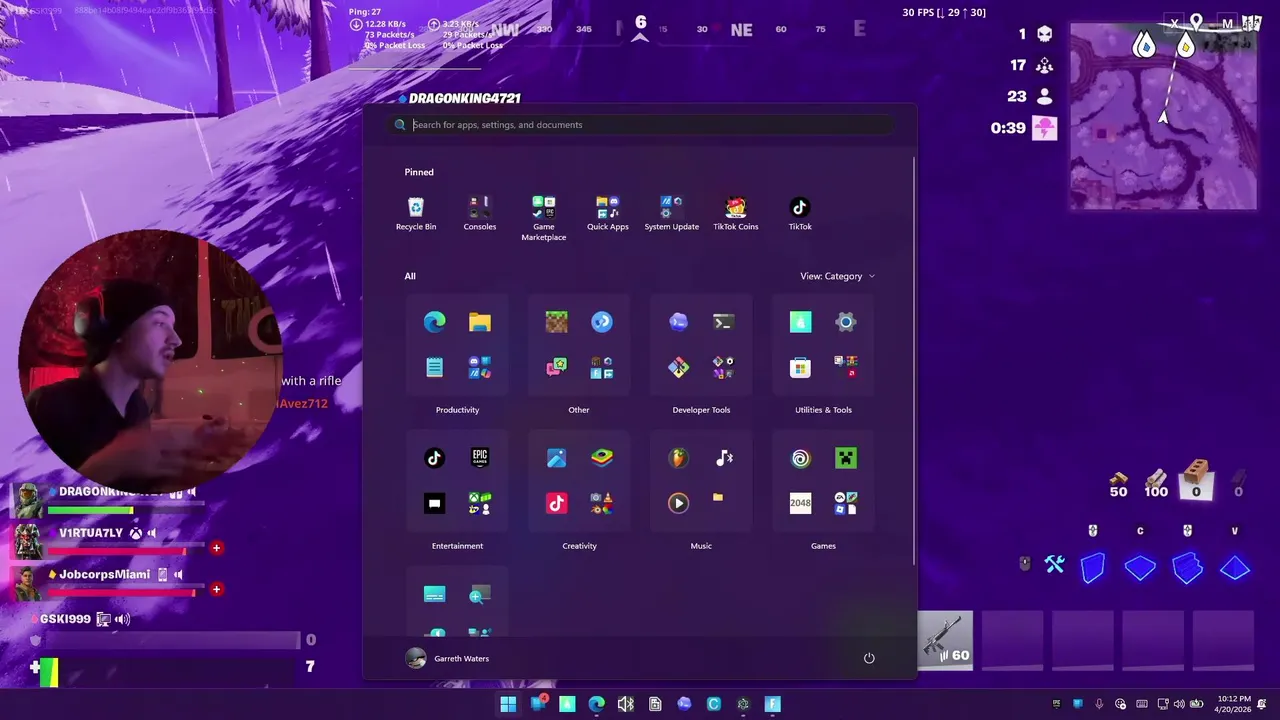Expand the Games group's extra-apps cluster
The image size is (1280, 720).
(x=846, y=503)
